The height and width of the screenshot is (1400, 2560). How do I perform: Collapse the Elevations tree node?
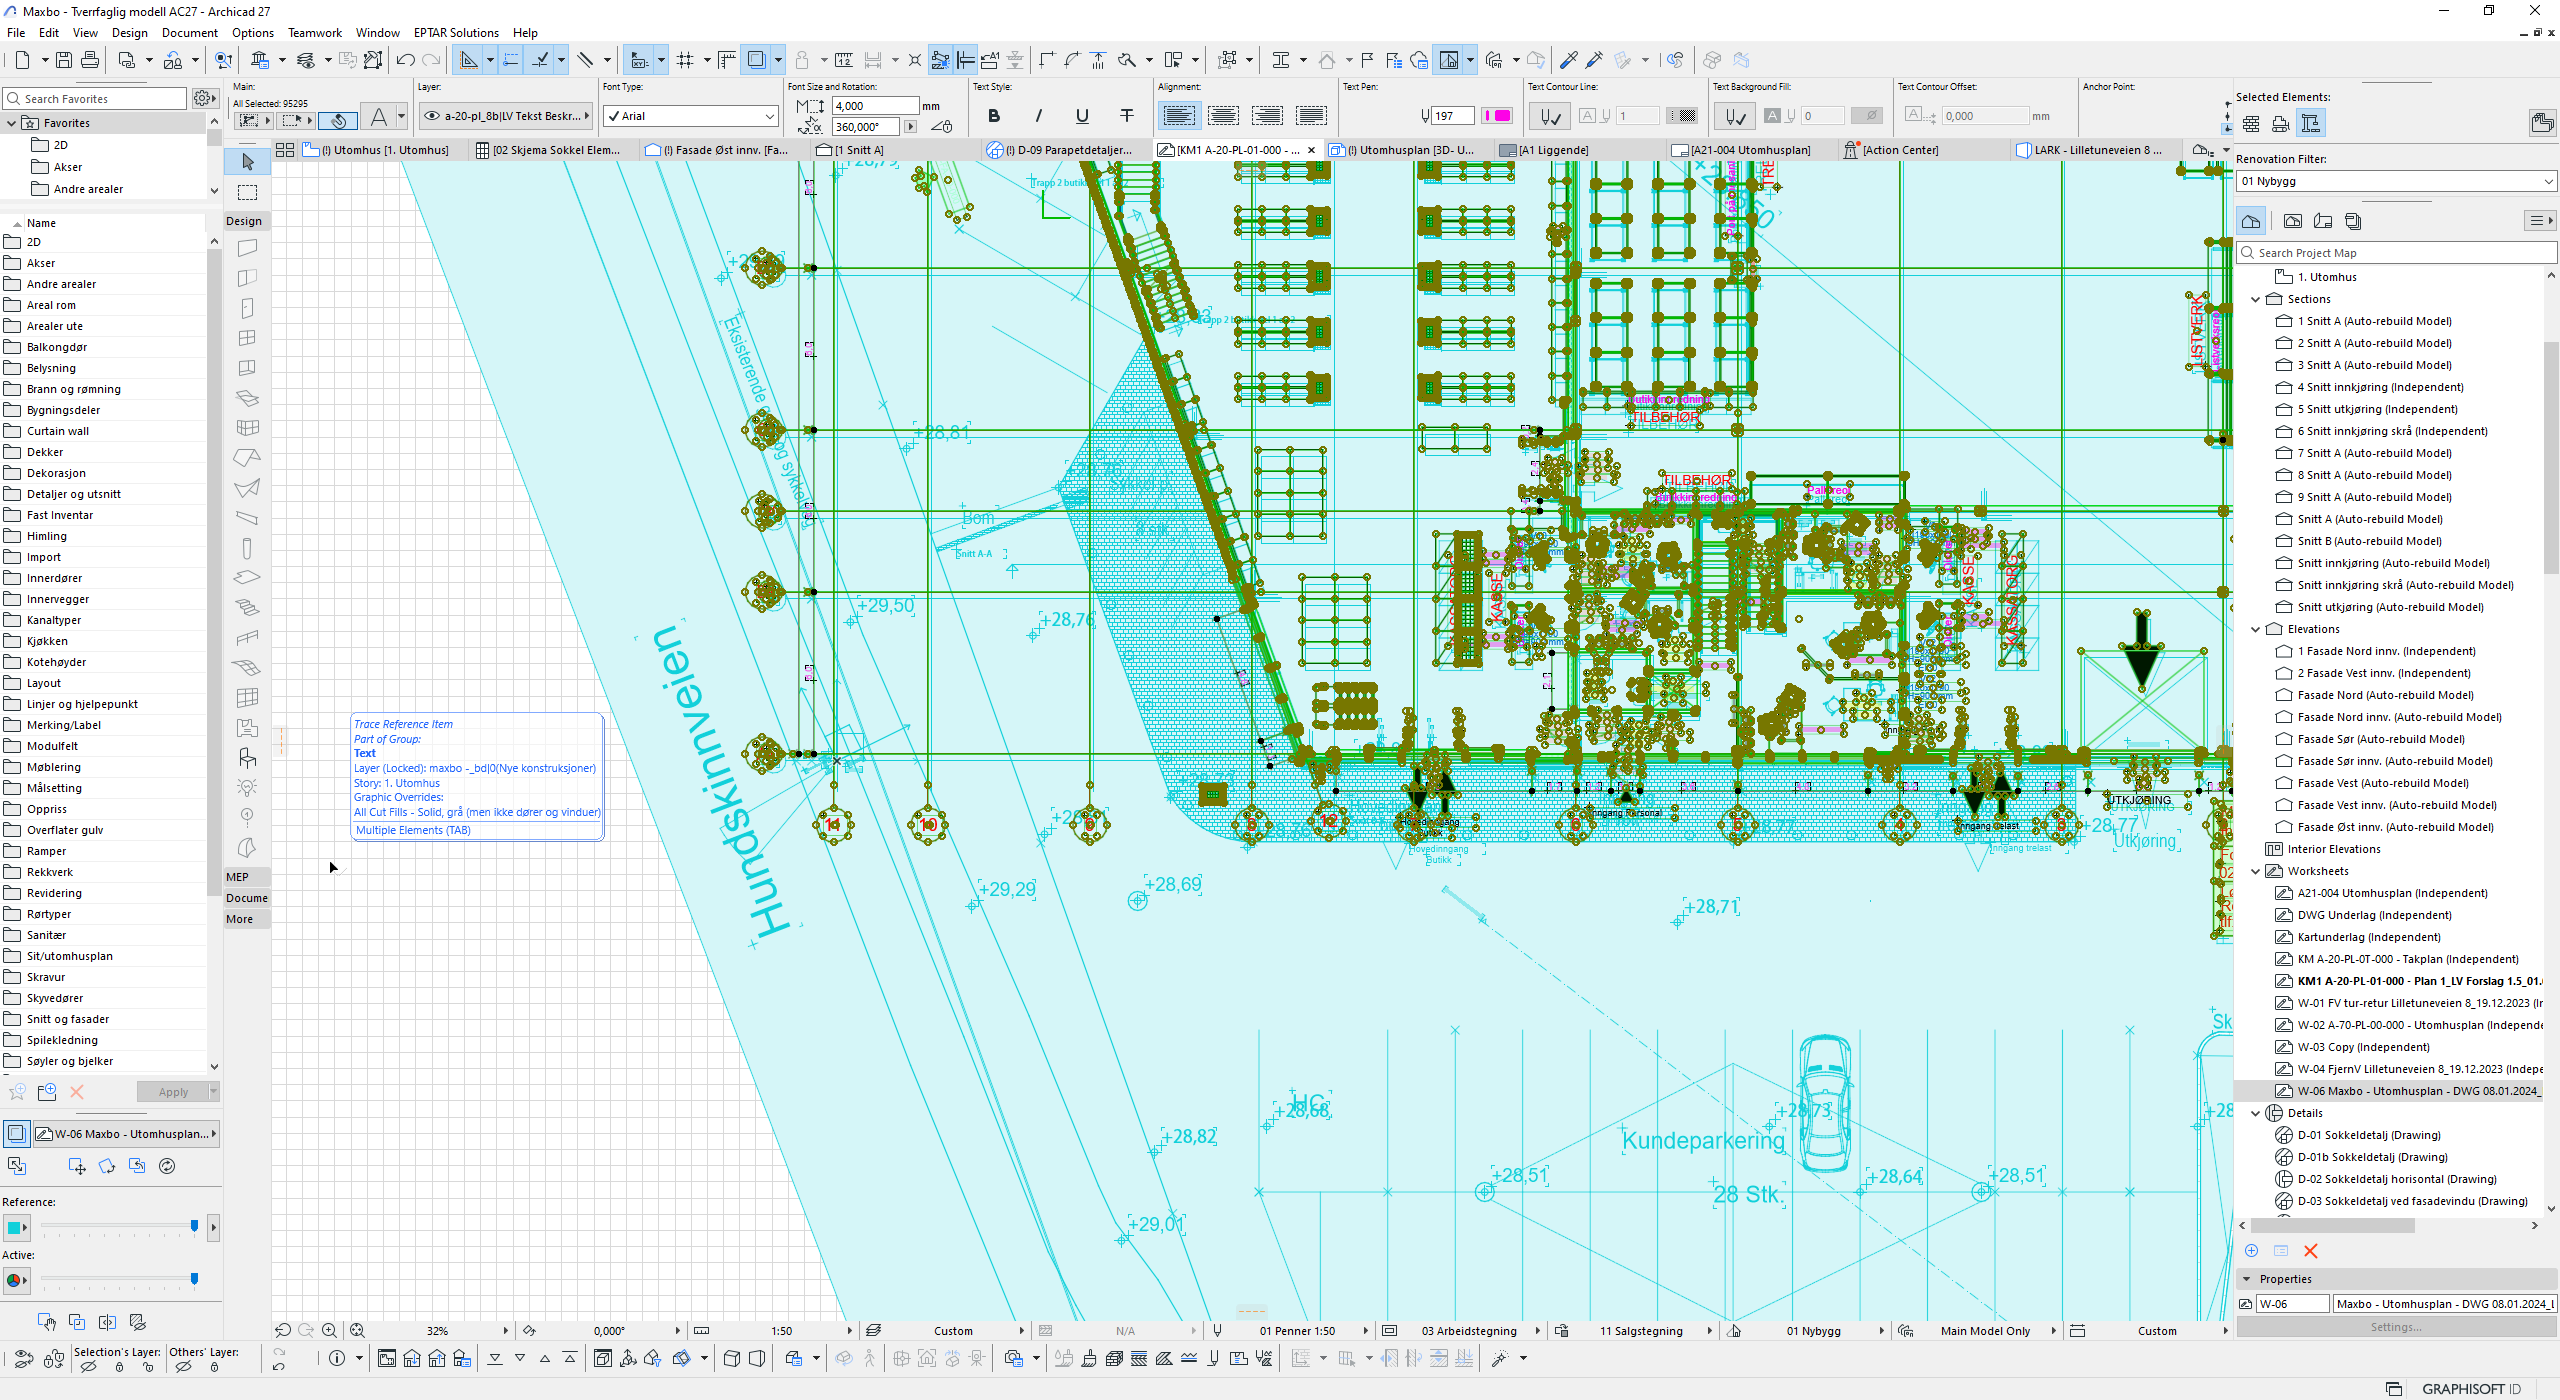(x=2256, y=629)
